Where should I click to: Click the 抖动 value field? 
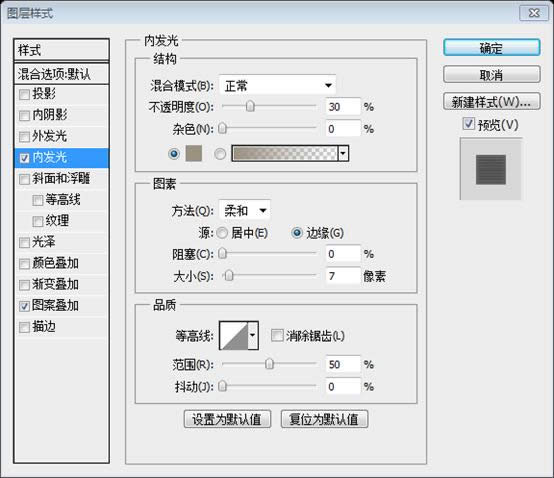pyautogui.click(x=343, y=386)
